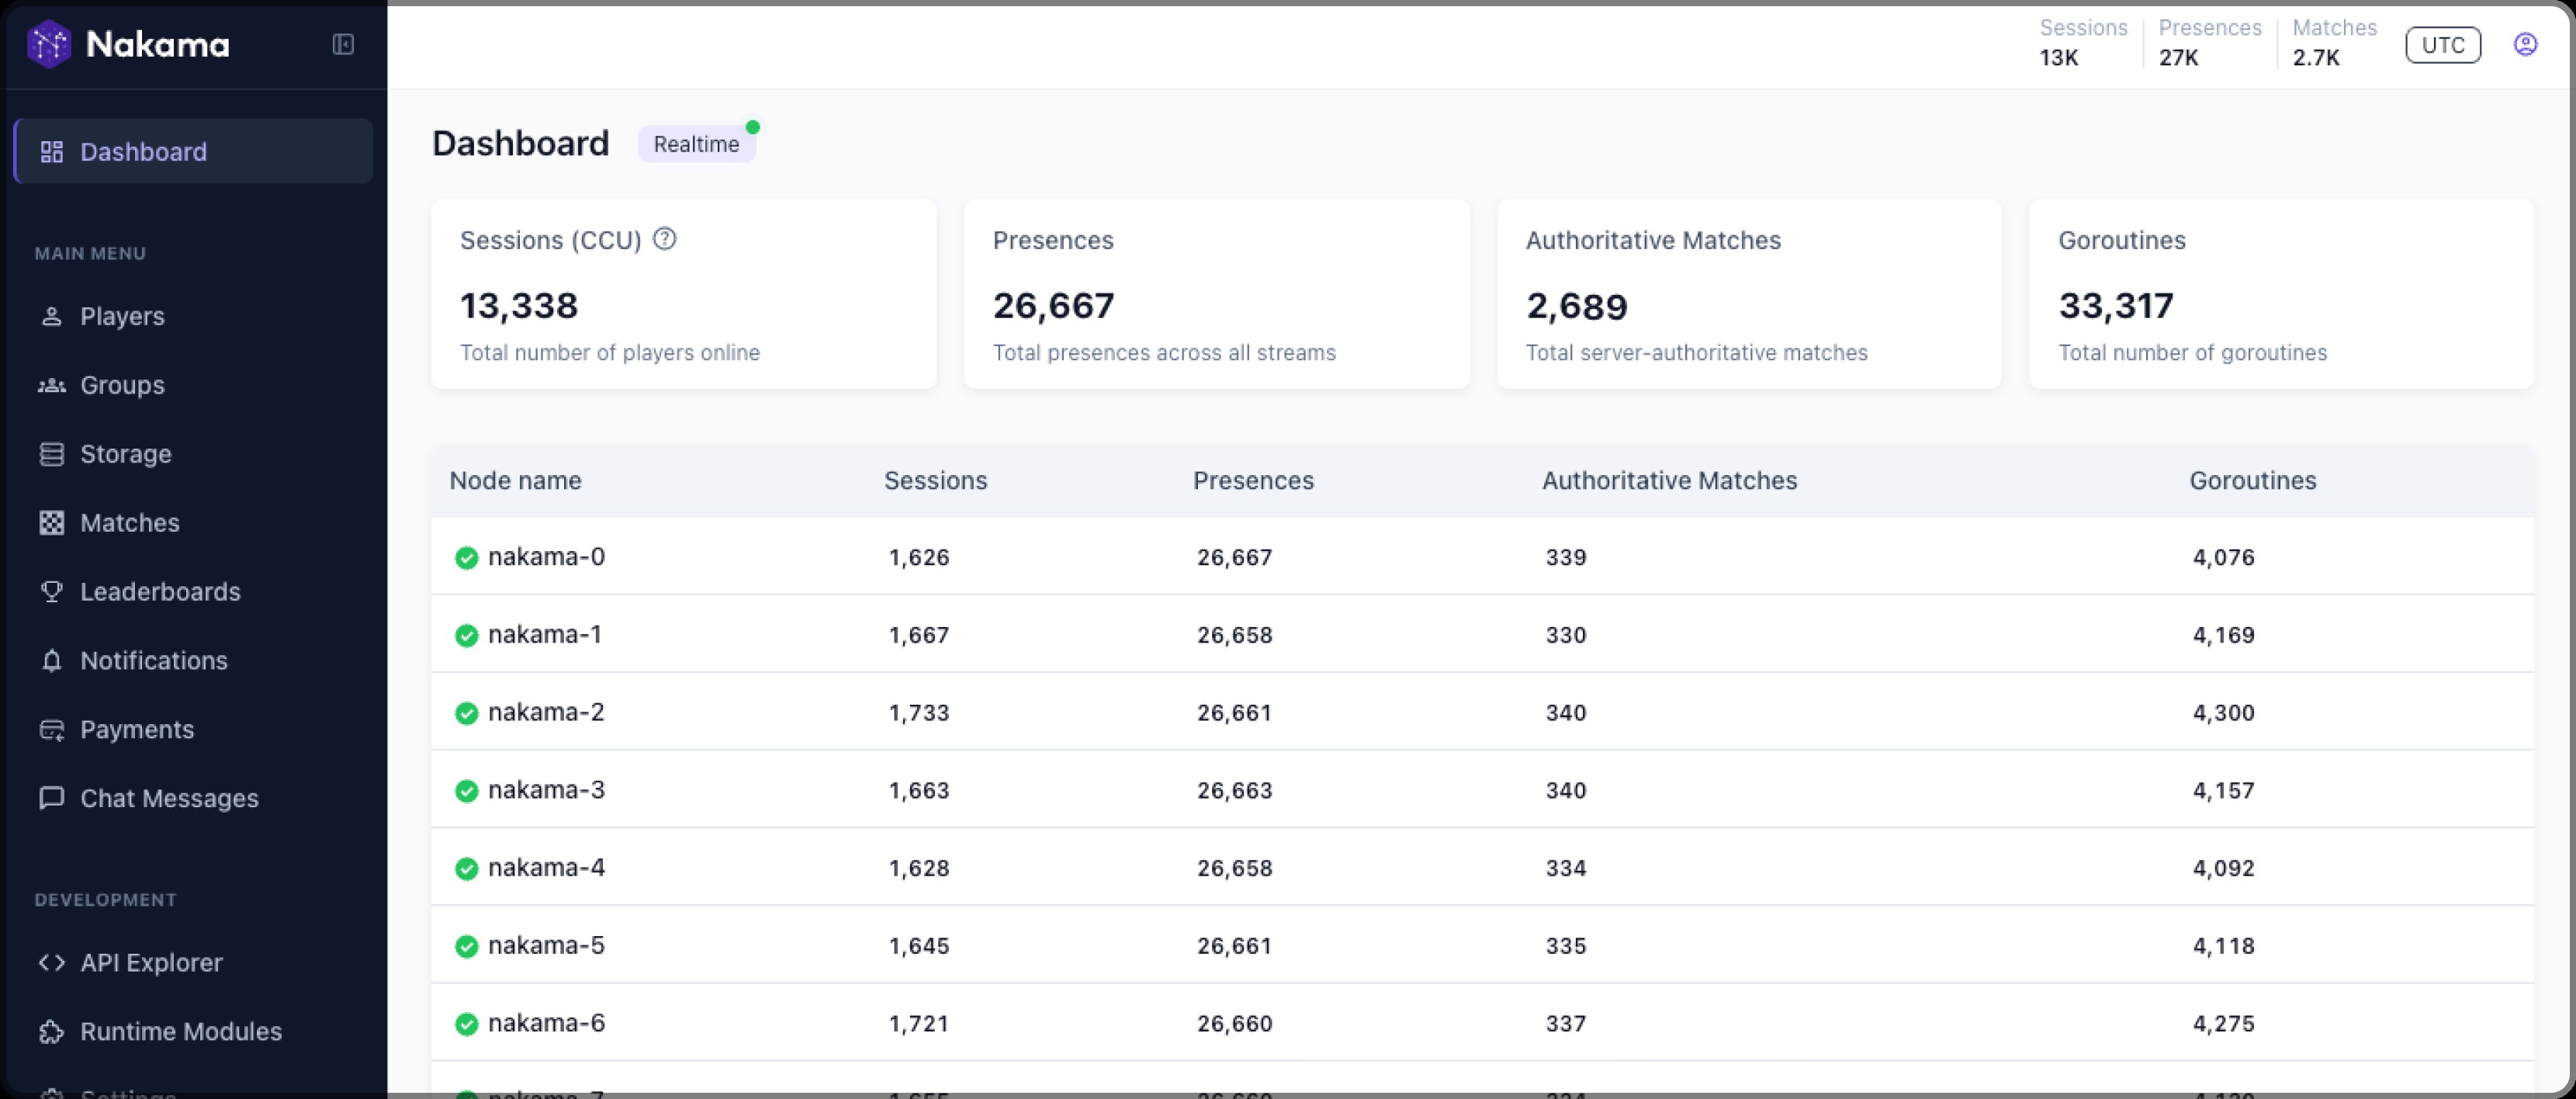Click the Storage database icon
2576x1099 pixels.
52,454
